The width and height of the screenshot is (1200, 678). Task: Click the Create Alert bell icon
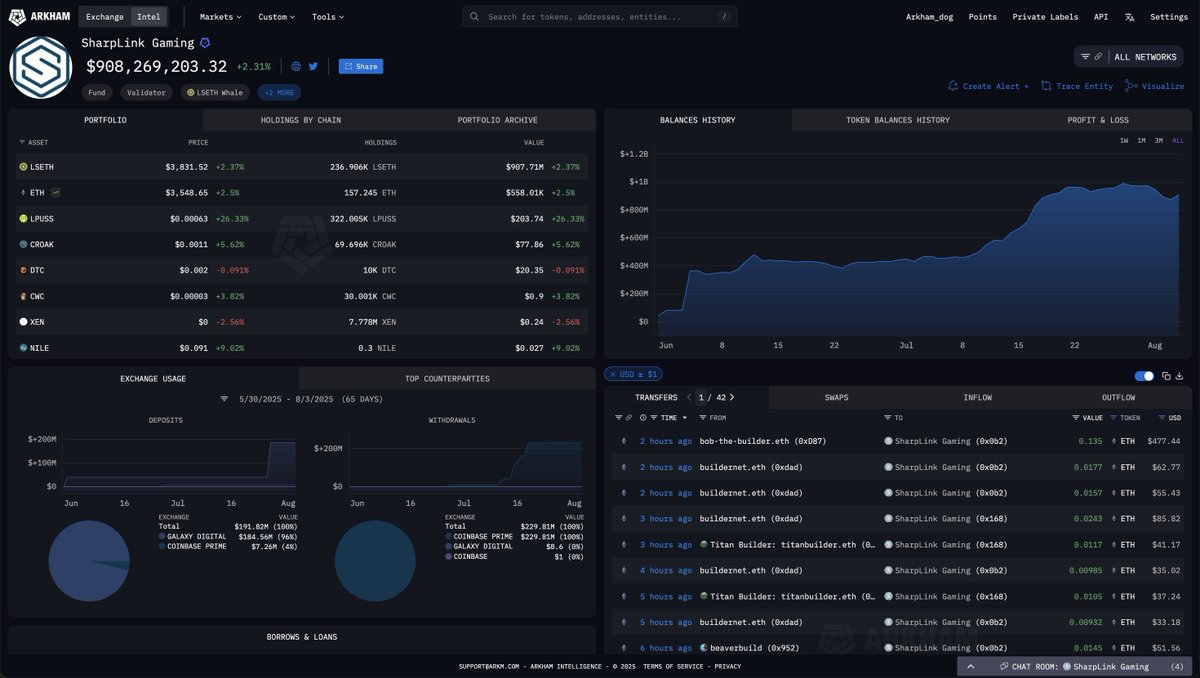(953, 86)
